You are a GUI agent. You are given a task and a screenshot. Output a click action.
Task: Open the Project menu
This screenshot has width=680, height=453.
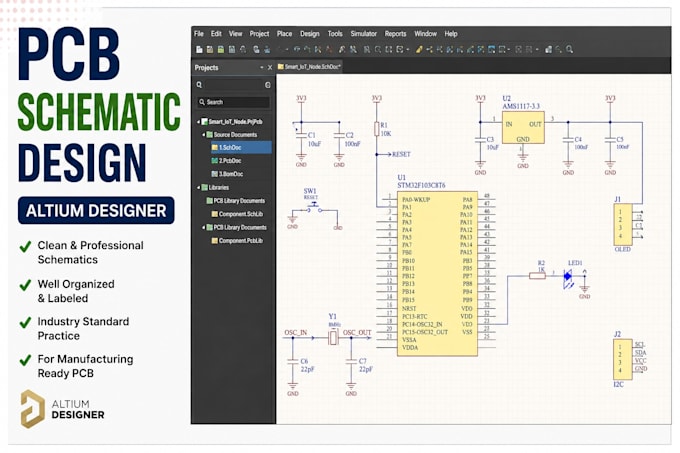[259, 34]
